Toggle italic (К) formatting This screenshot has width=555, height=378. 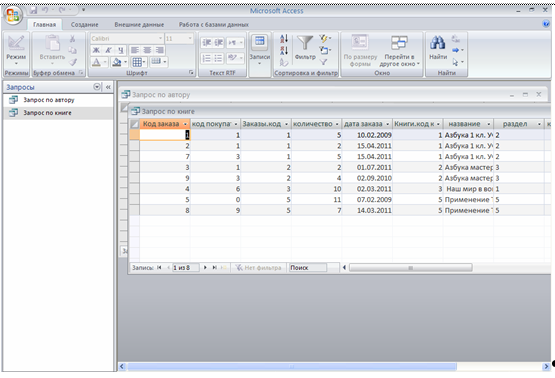click(x=108, y=50)
